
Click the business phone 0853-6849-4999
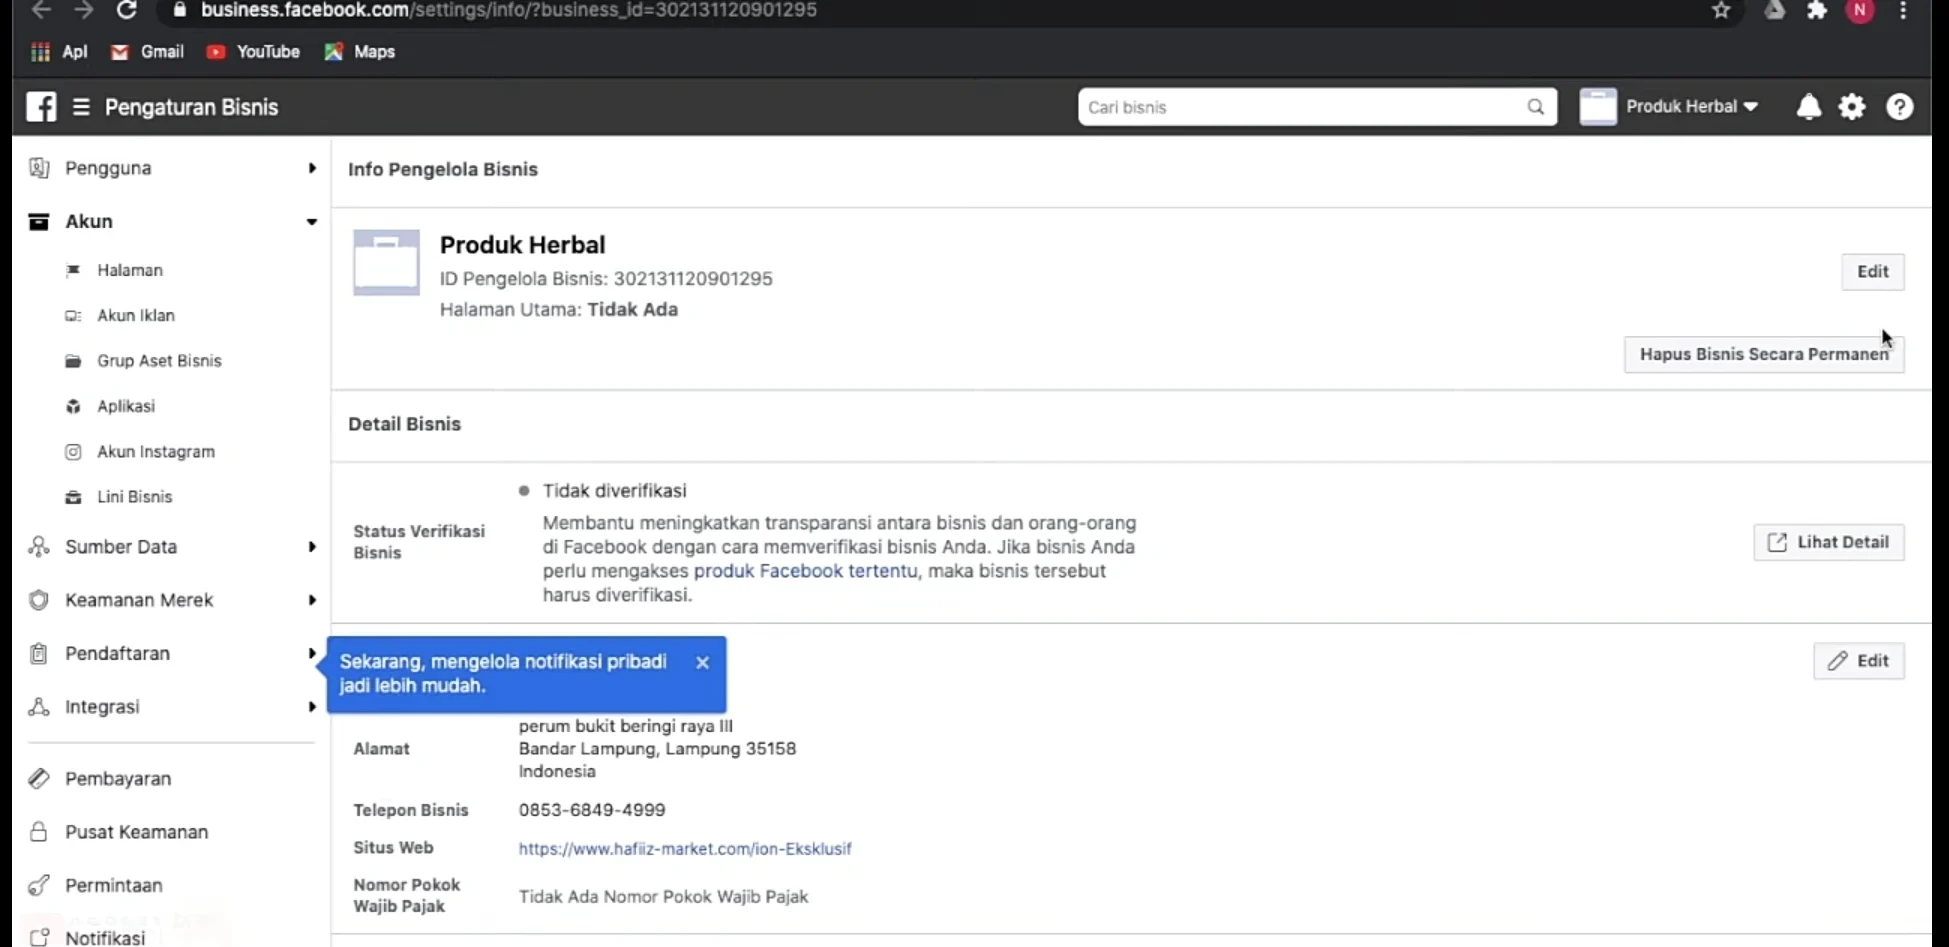592,810
